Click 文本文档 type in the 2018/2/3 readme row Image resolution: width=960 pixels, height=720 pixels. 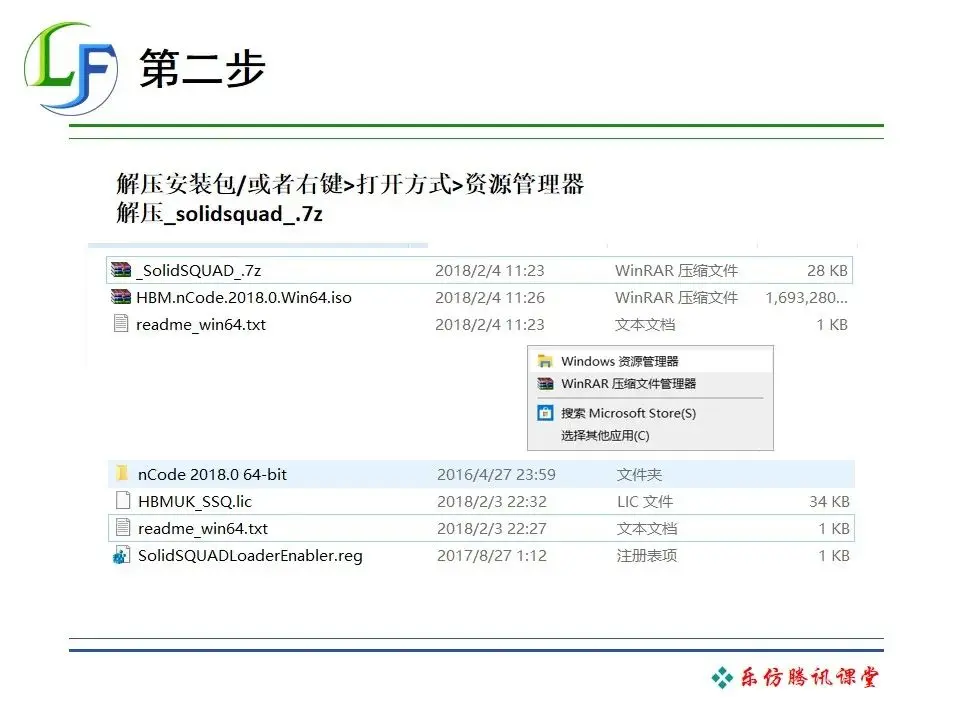(x=647, y=528)
